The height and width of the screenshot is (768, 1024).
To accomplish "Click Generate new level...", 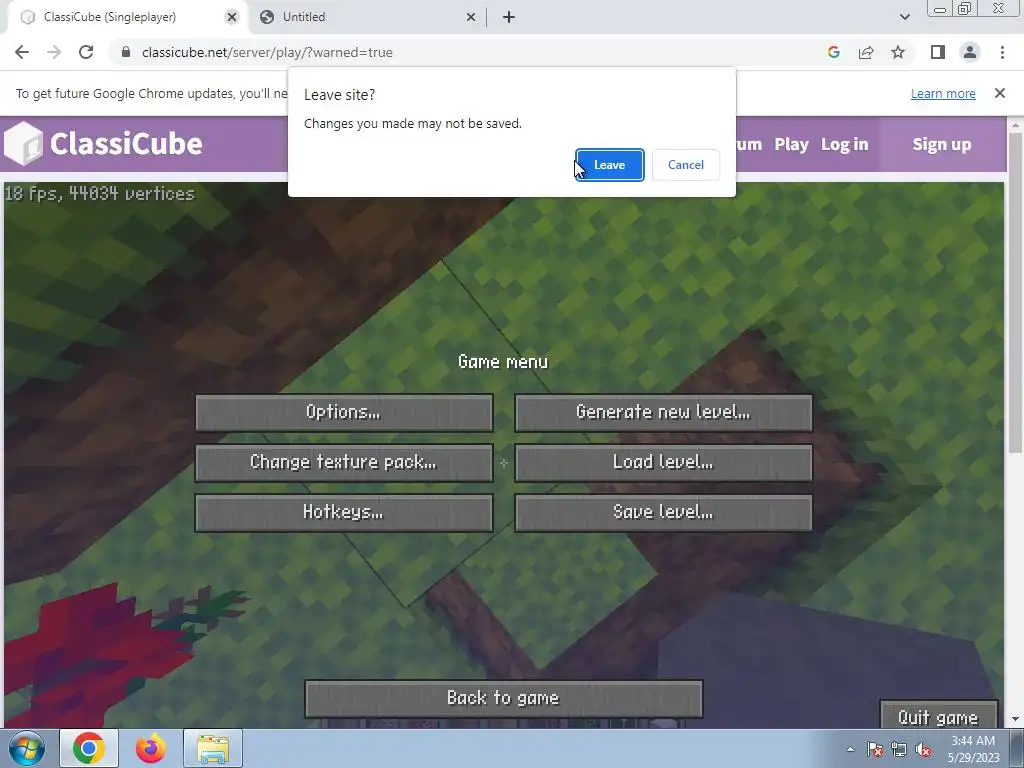I will [664, 413].
